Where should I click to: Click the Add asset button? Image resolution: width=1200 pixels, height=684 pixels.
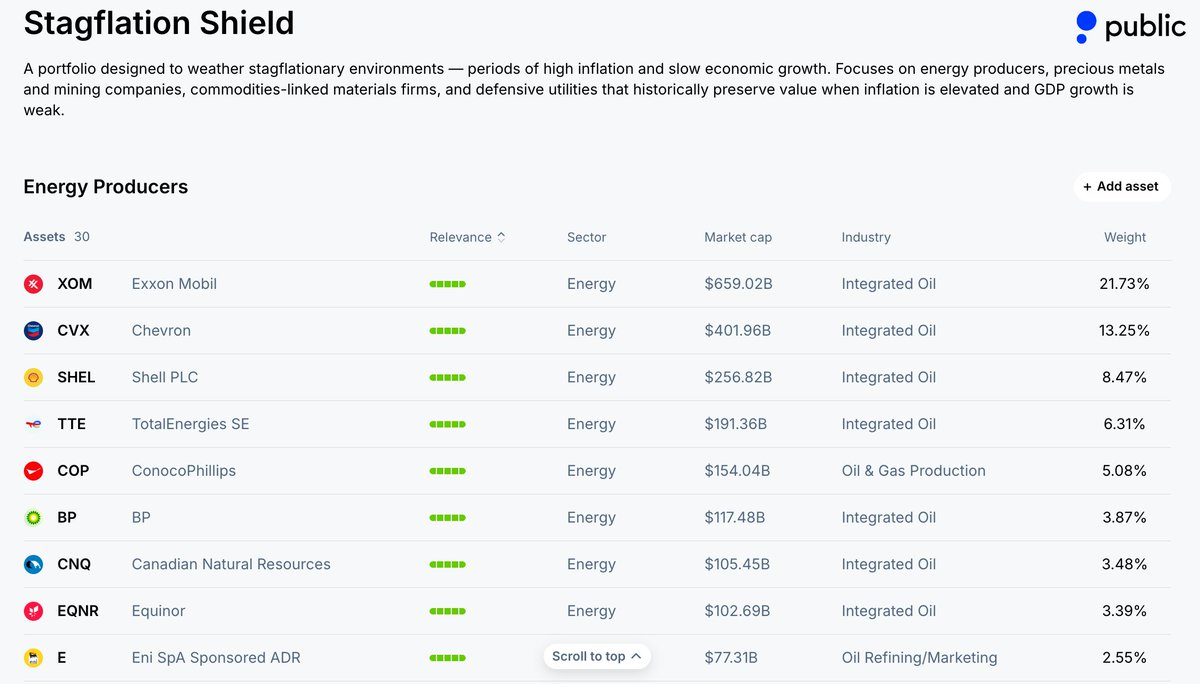pos(1121,186)
